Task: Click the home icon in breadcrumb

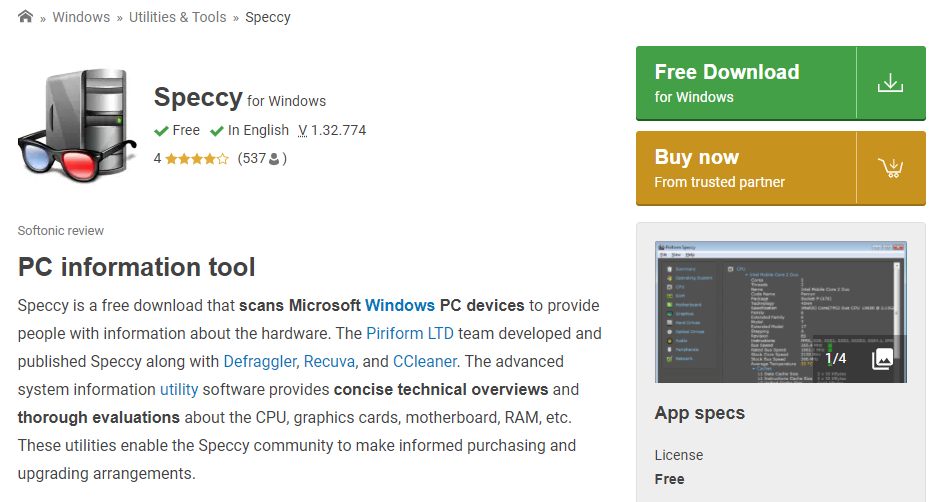Action: pyautogui.click(x=25, y=17)
